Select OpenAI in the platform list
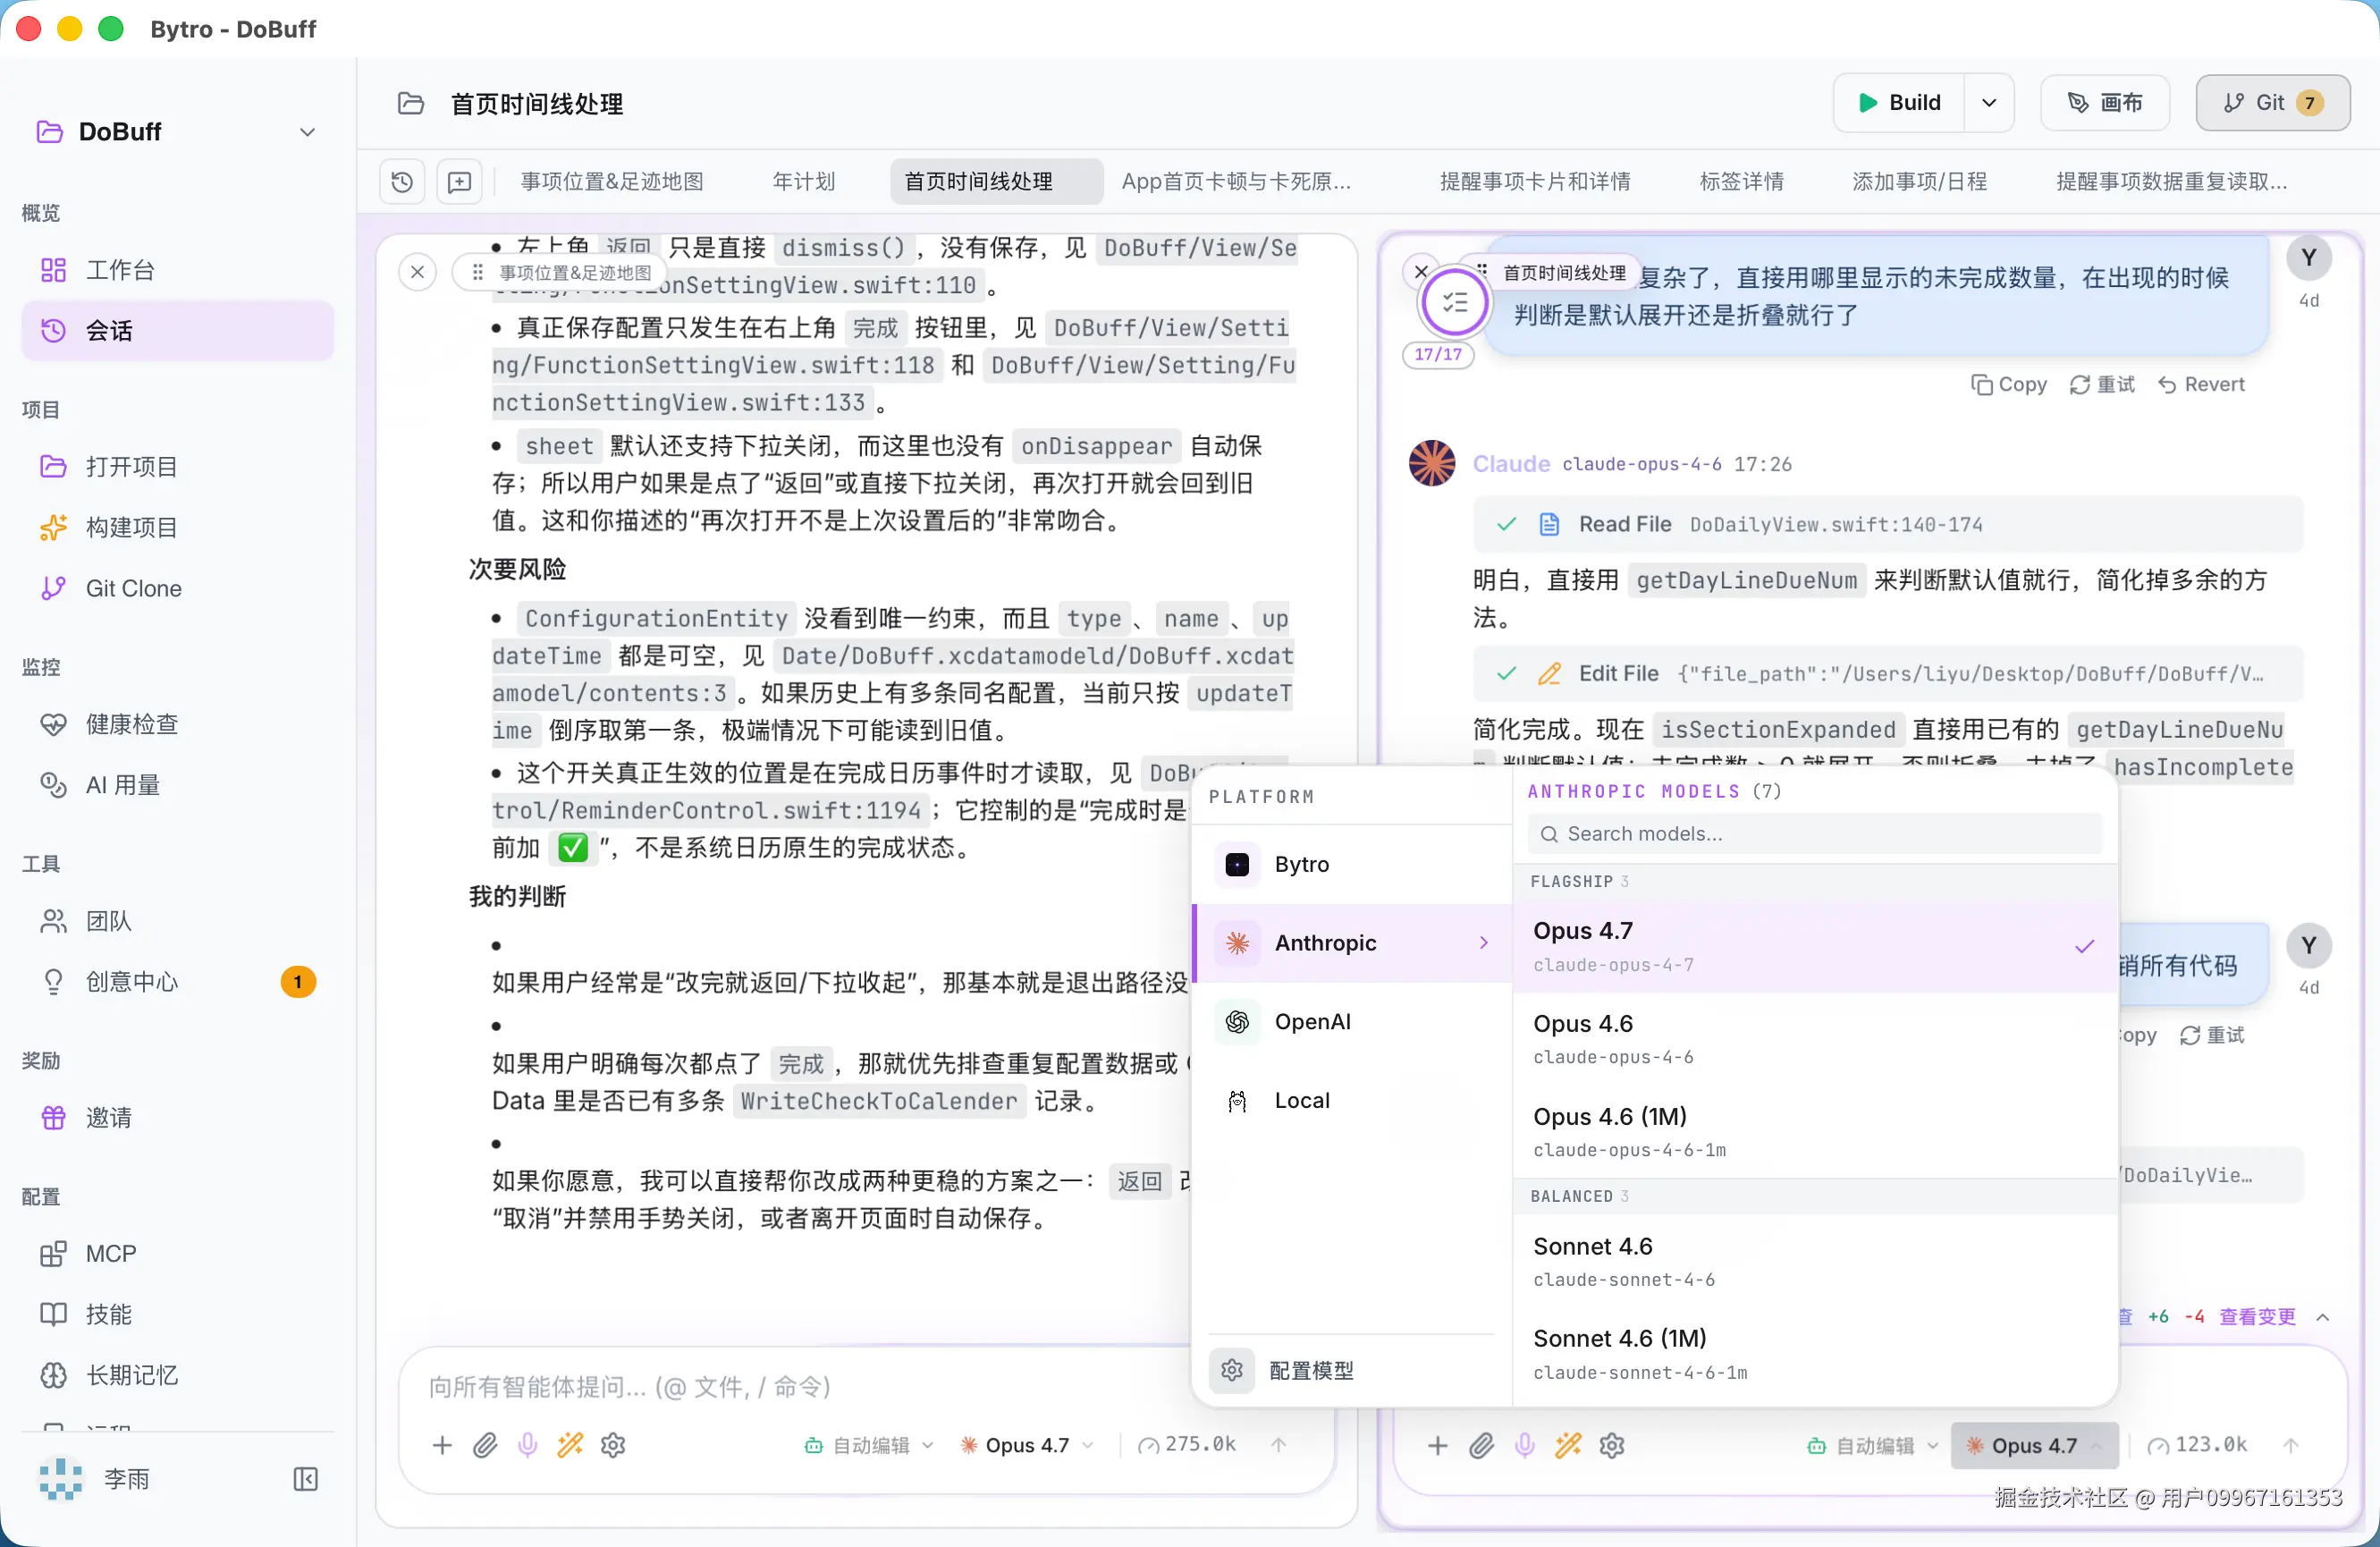The image size is (2380, 1547). pyautogui.click(x=1312, y=1021)
